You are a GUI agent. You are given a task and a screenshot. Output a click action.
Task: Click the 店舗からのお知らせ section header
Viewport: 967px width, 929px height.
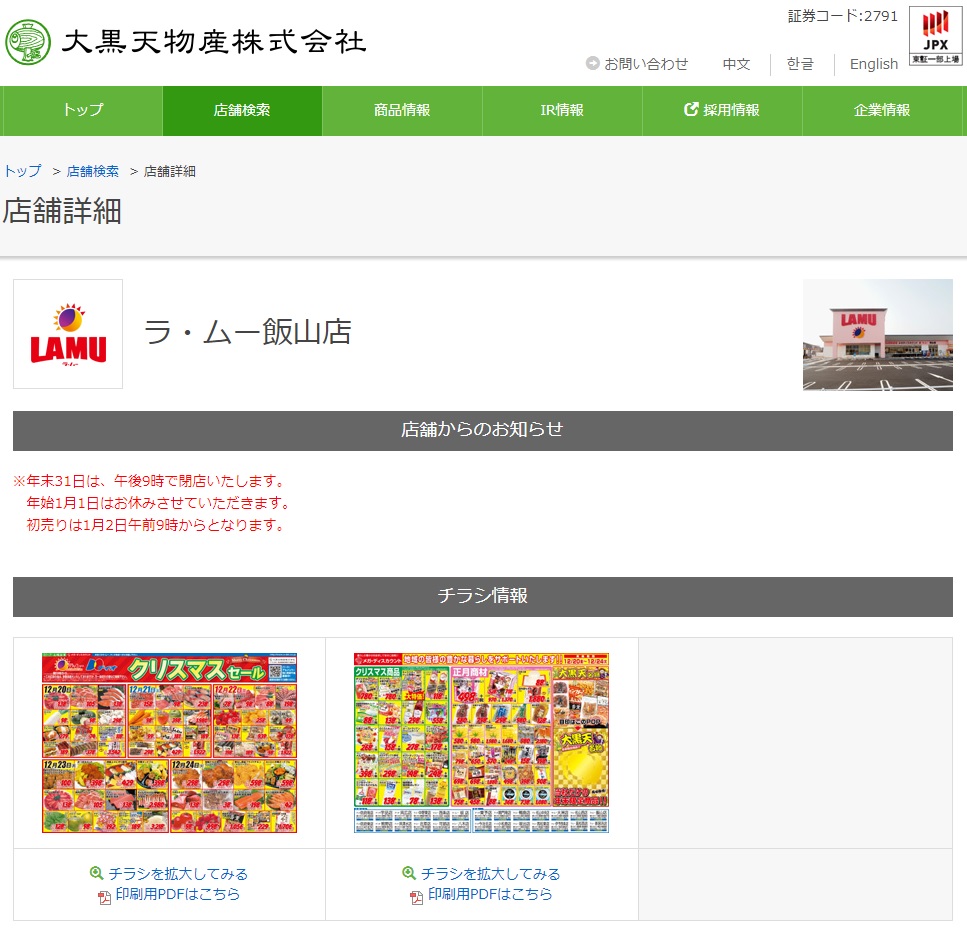[x=483, y=431]
